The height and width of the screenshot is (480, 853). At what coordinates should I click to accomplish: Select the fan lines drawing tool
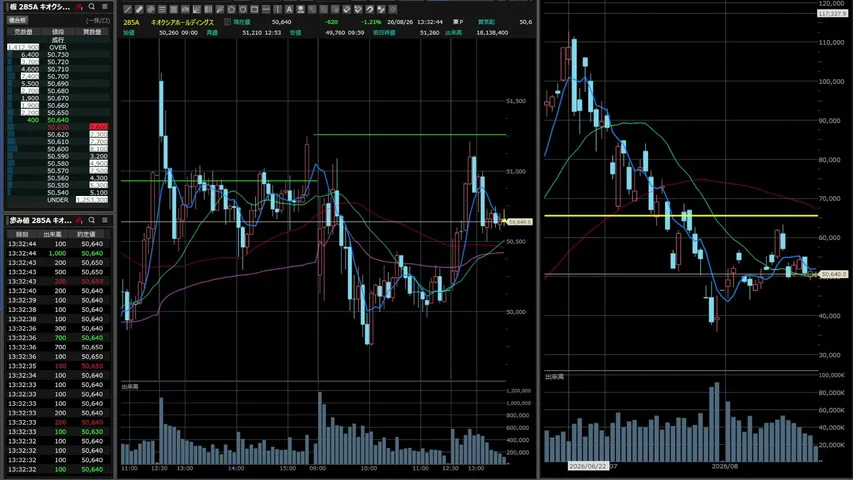click(196, 9)
